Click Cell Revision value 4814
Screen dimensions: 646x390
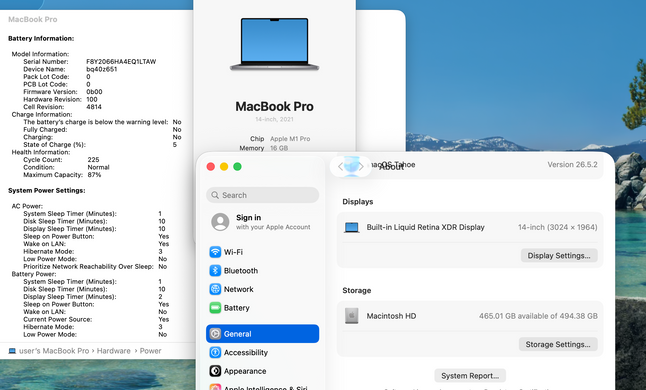(94, 107)
